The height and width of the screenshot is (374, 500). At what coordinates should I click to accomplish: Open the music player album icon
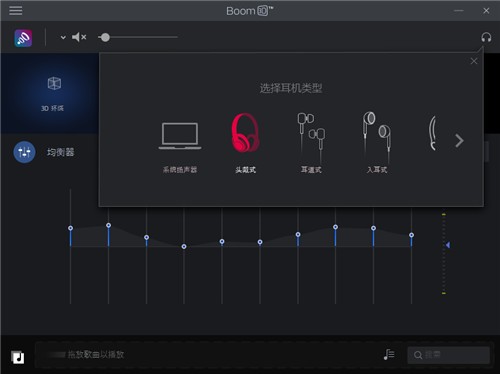point(17,357)
